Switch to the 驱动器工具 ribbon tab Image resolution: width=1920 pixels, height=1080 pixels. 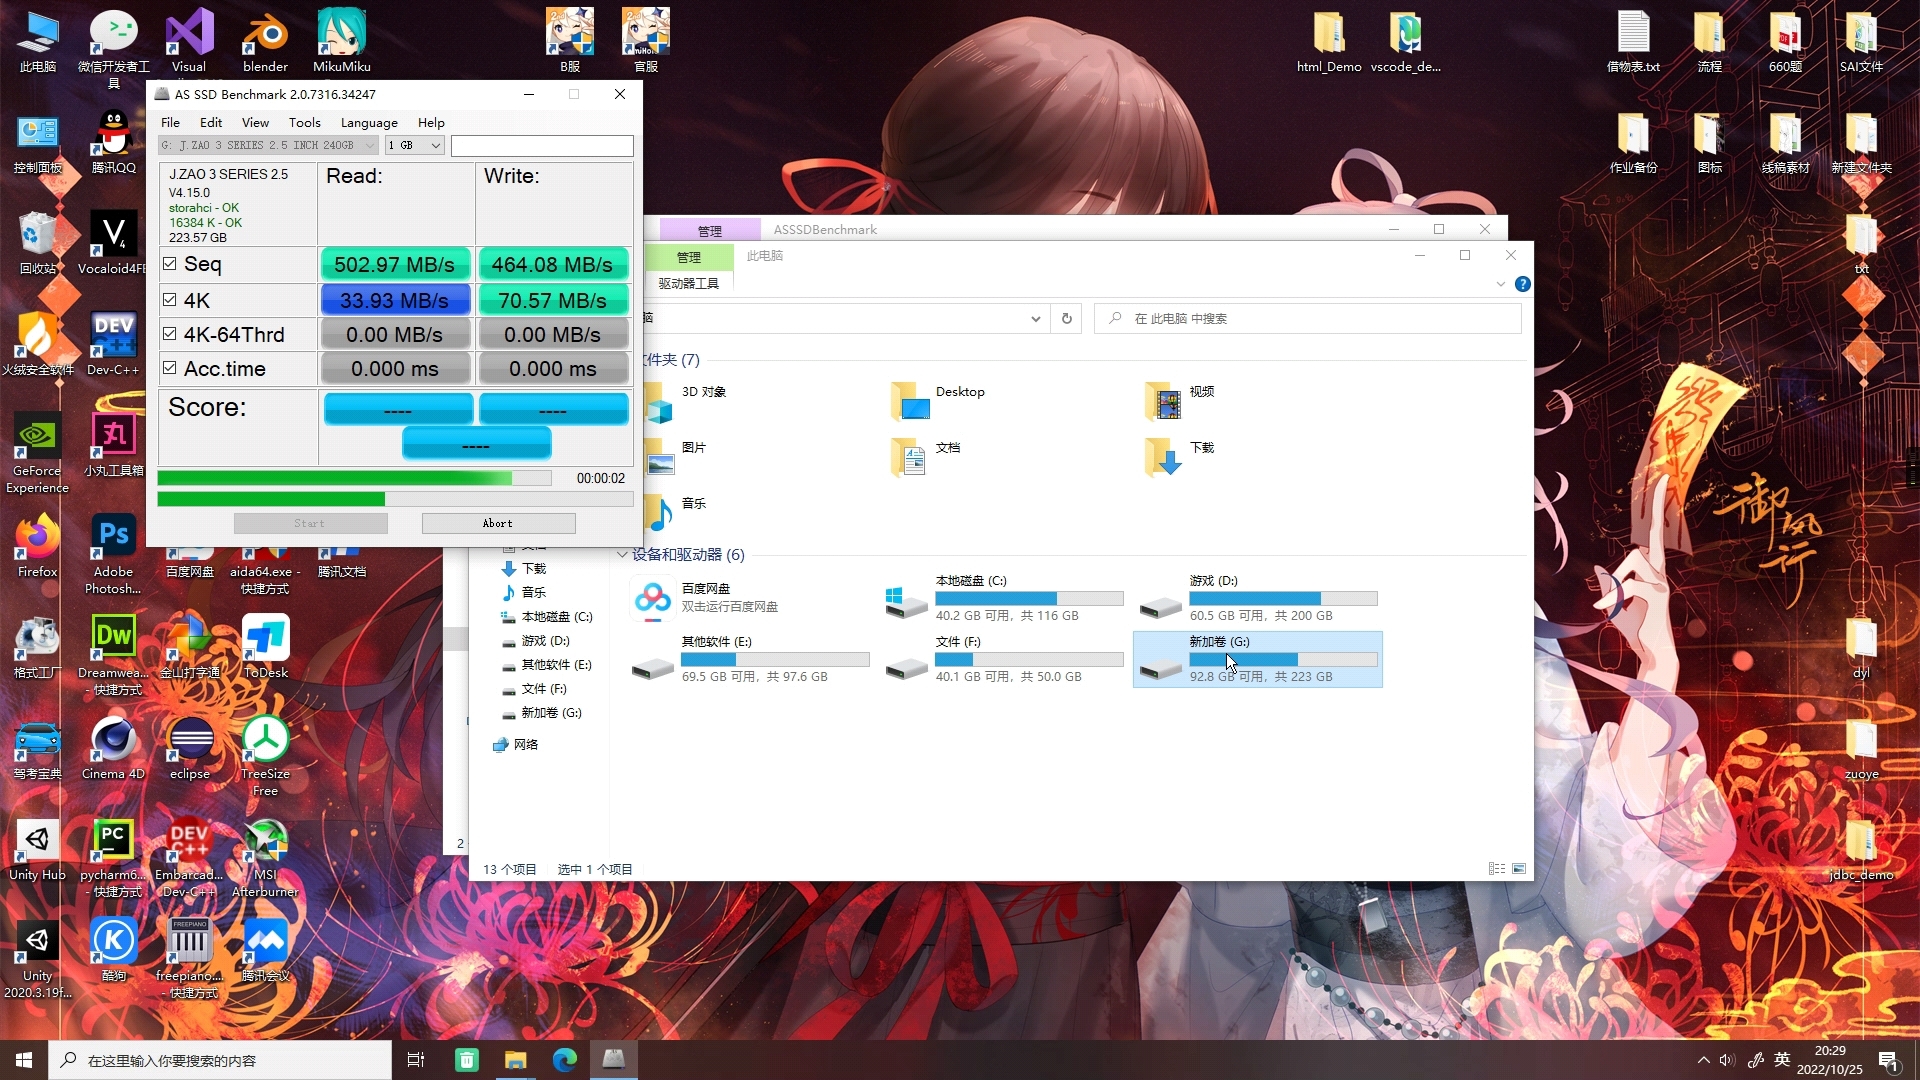click(x=688, y=284)
